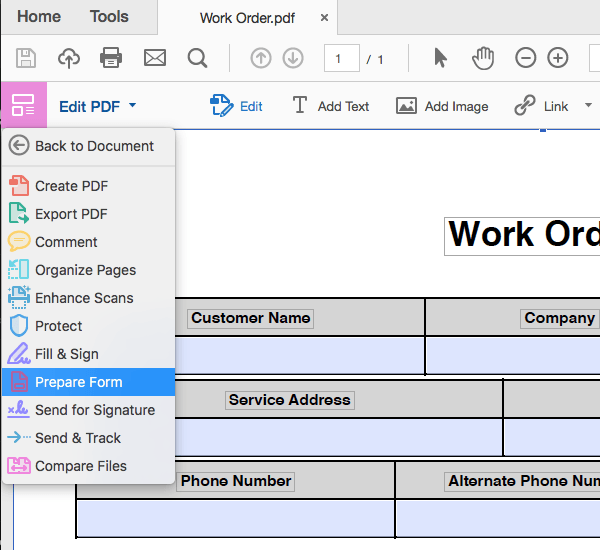The image size is (600, 550).
Task: Select the Phone Number label text
Action: pyautogui.click(x=235, y=481)
